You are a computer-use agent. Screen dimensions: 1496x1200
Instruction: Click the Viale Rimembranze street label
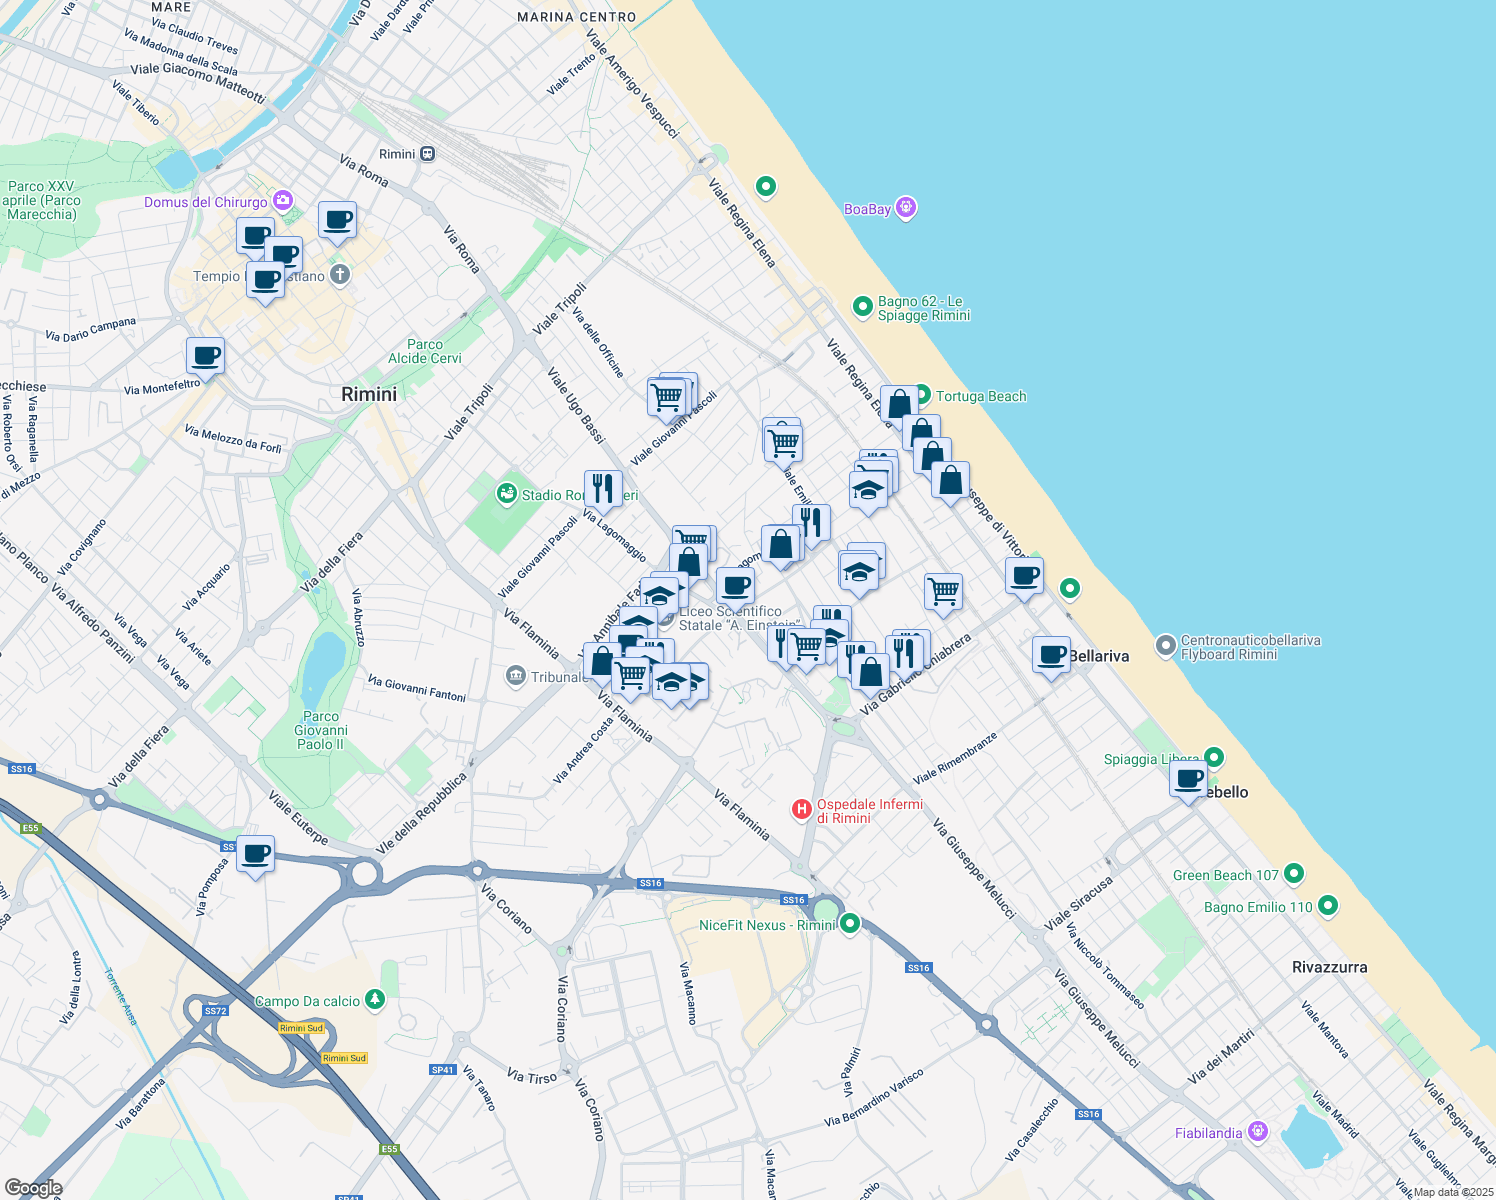[955, 758]
